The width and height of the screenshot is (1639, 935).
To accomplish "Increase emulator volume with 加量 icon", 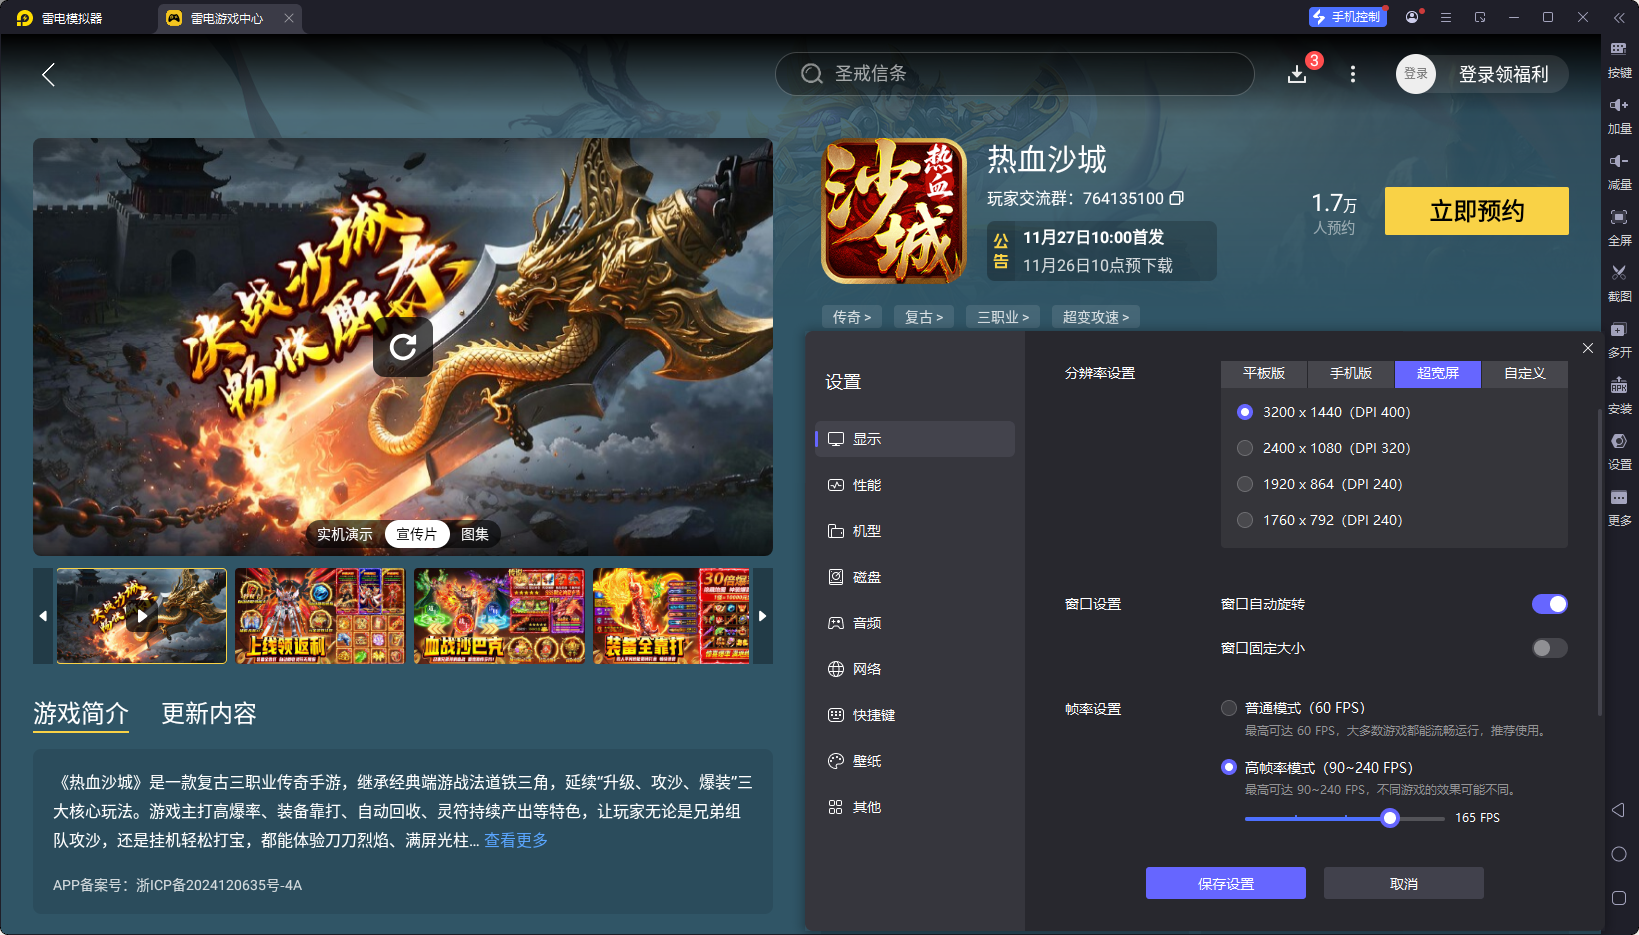I will (1620, 113).
